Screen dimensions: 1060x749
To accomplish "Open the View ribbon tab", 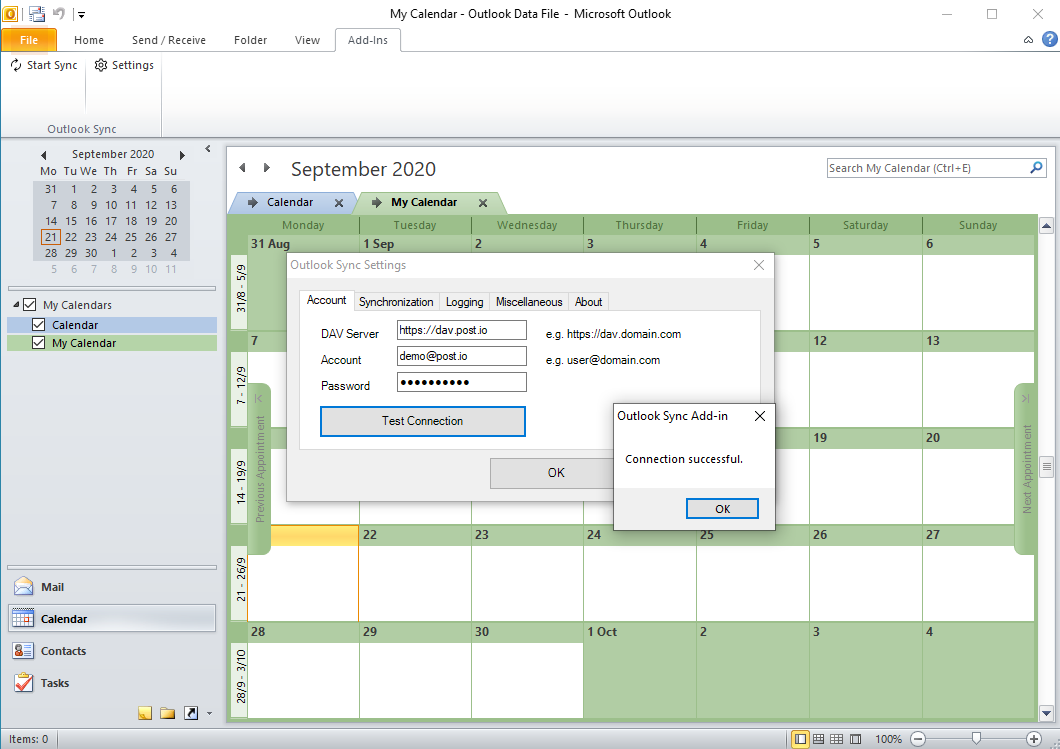I will pyautogui.click(x=307, y=40).
